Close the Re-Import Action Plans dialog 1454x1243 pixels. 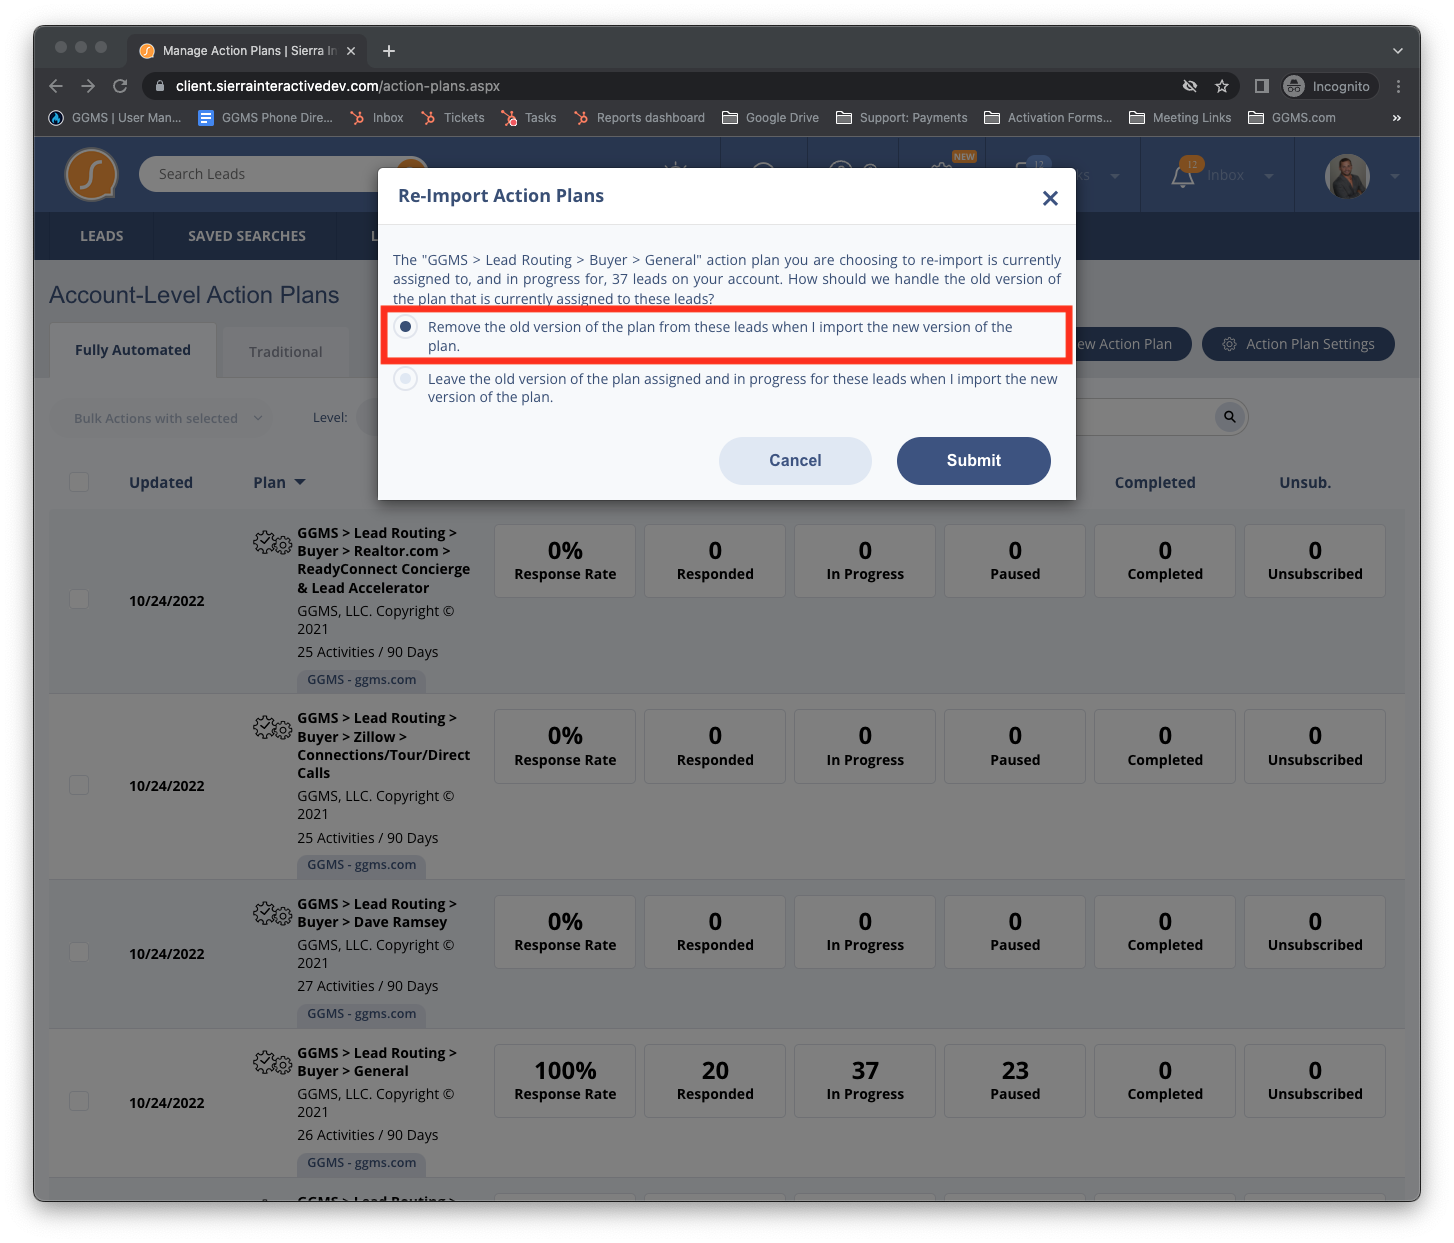point(1050,198)
